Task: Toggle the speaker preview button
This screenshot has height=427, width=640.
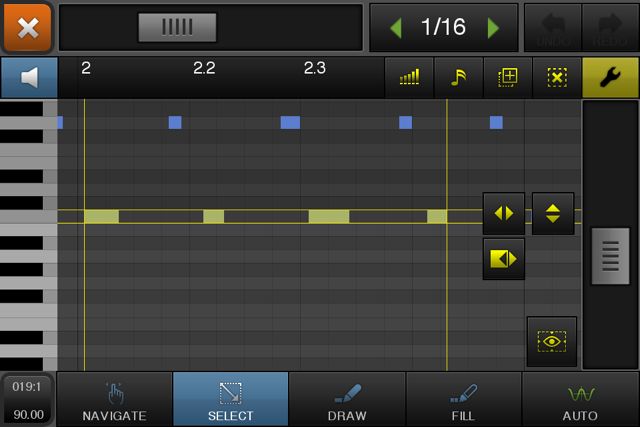Action: coord(29,78)
